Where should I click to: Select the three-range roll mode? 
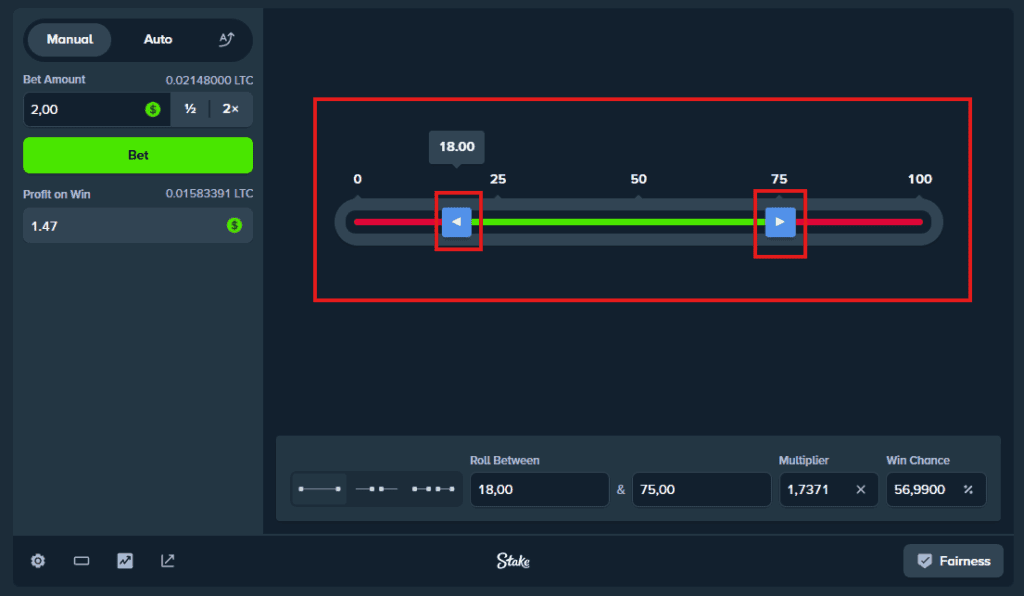point(434,489)
